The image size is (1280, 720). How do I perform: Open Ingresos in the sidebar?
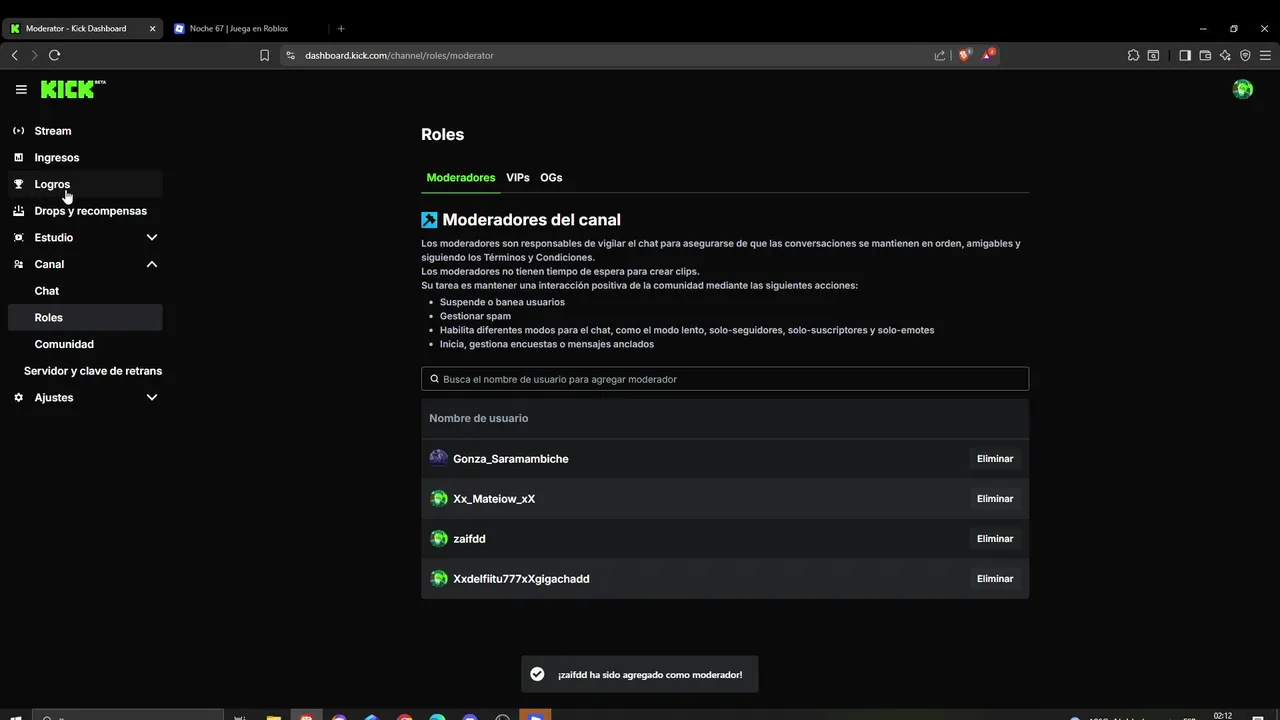click(85, 157)
